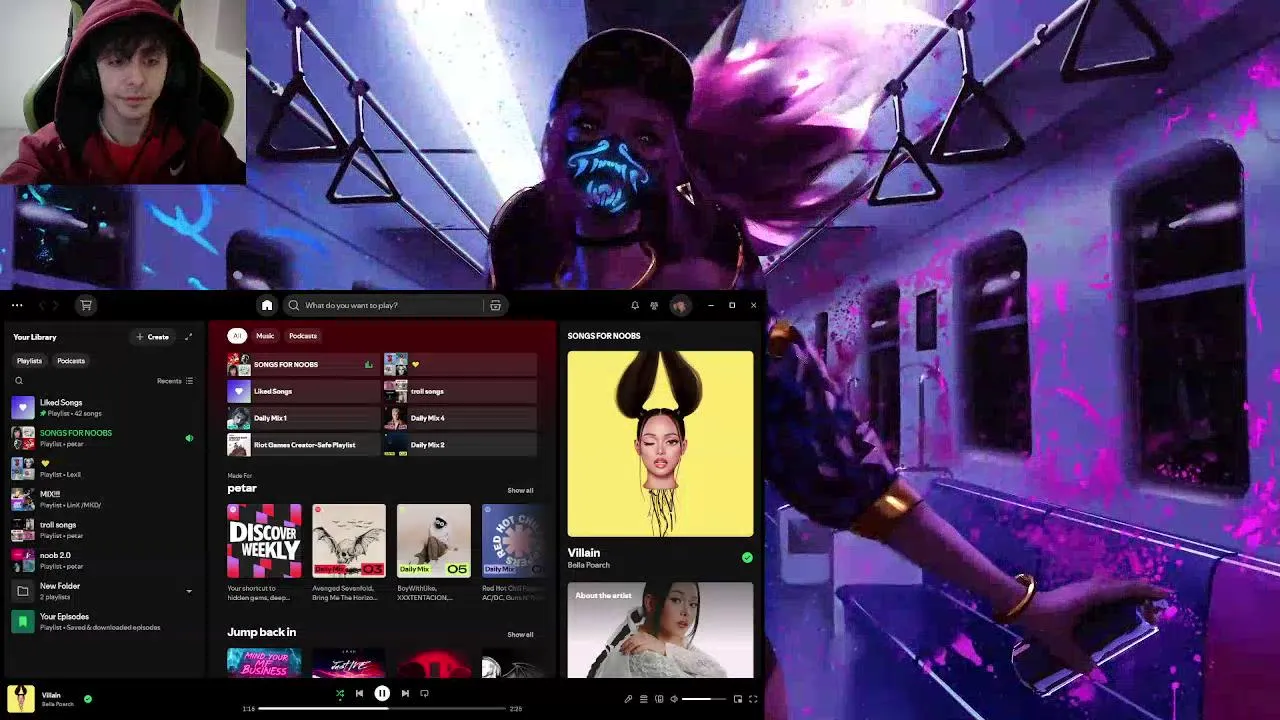Screen dimensions: 1280x720
Task: Open the Spotify three-dots menu
Action: coord(17,305)
